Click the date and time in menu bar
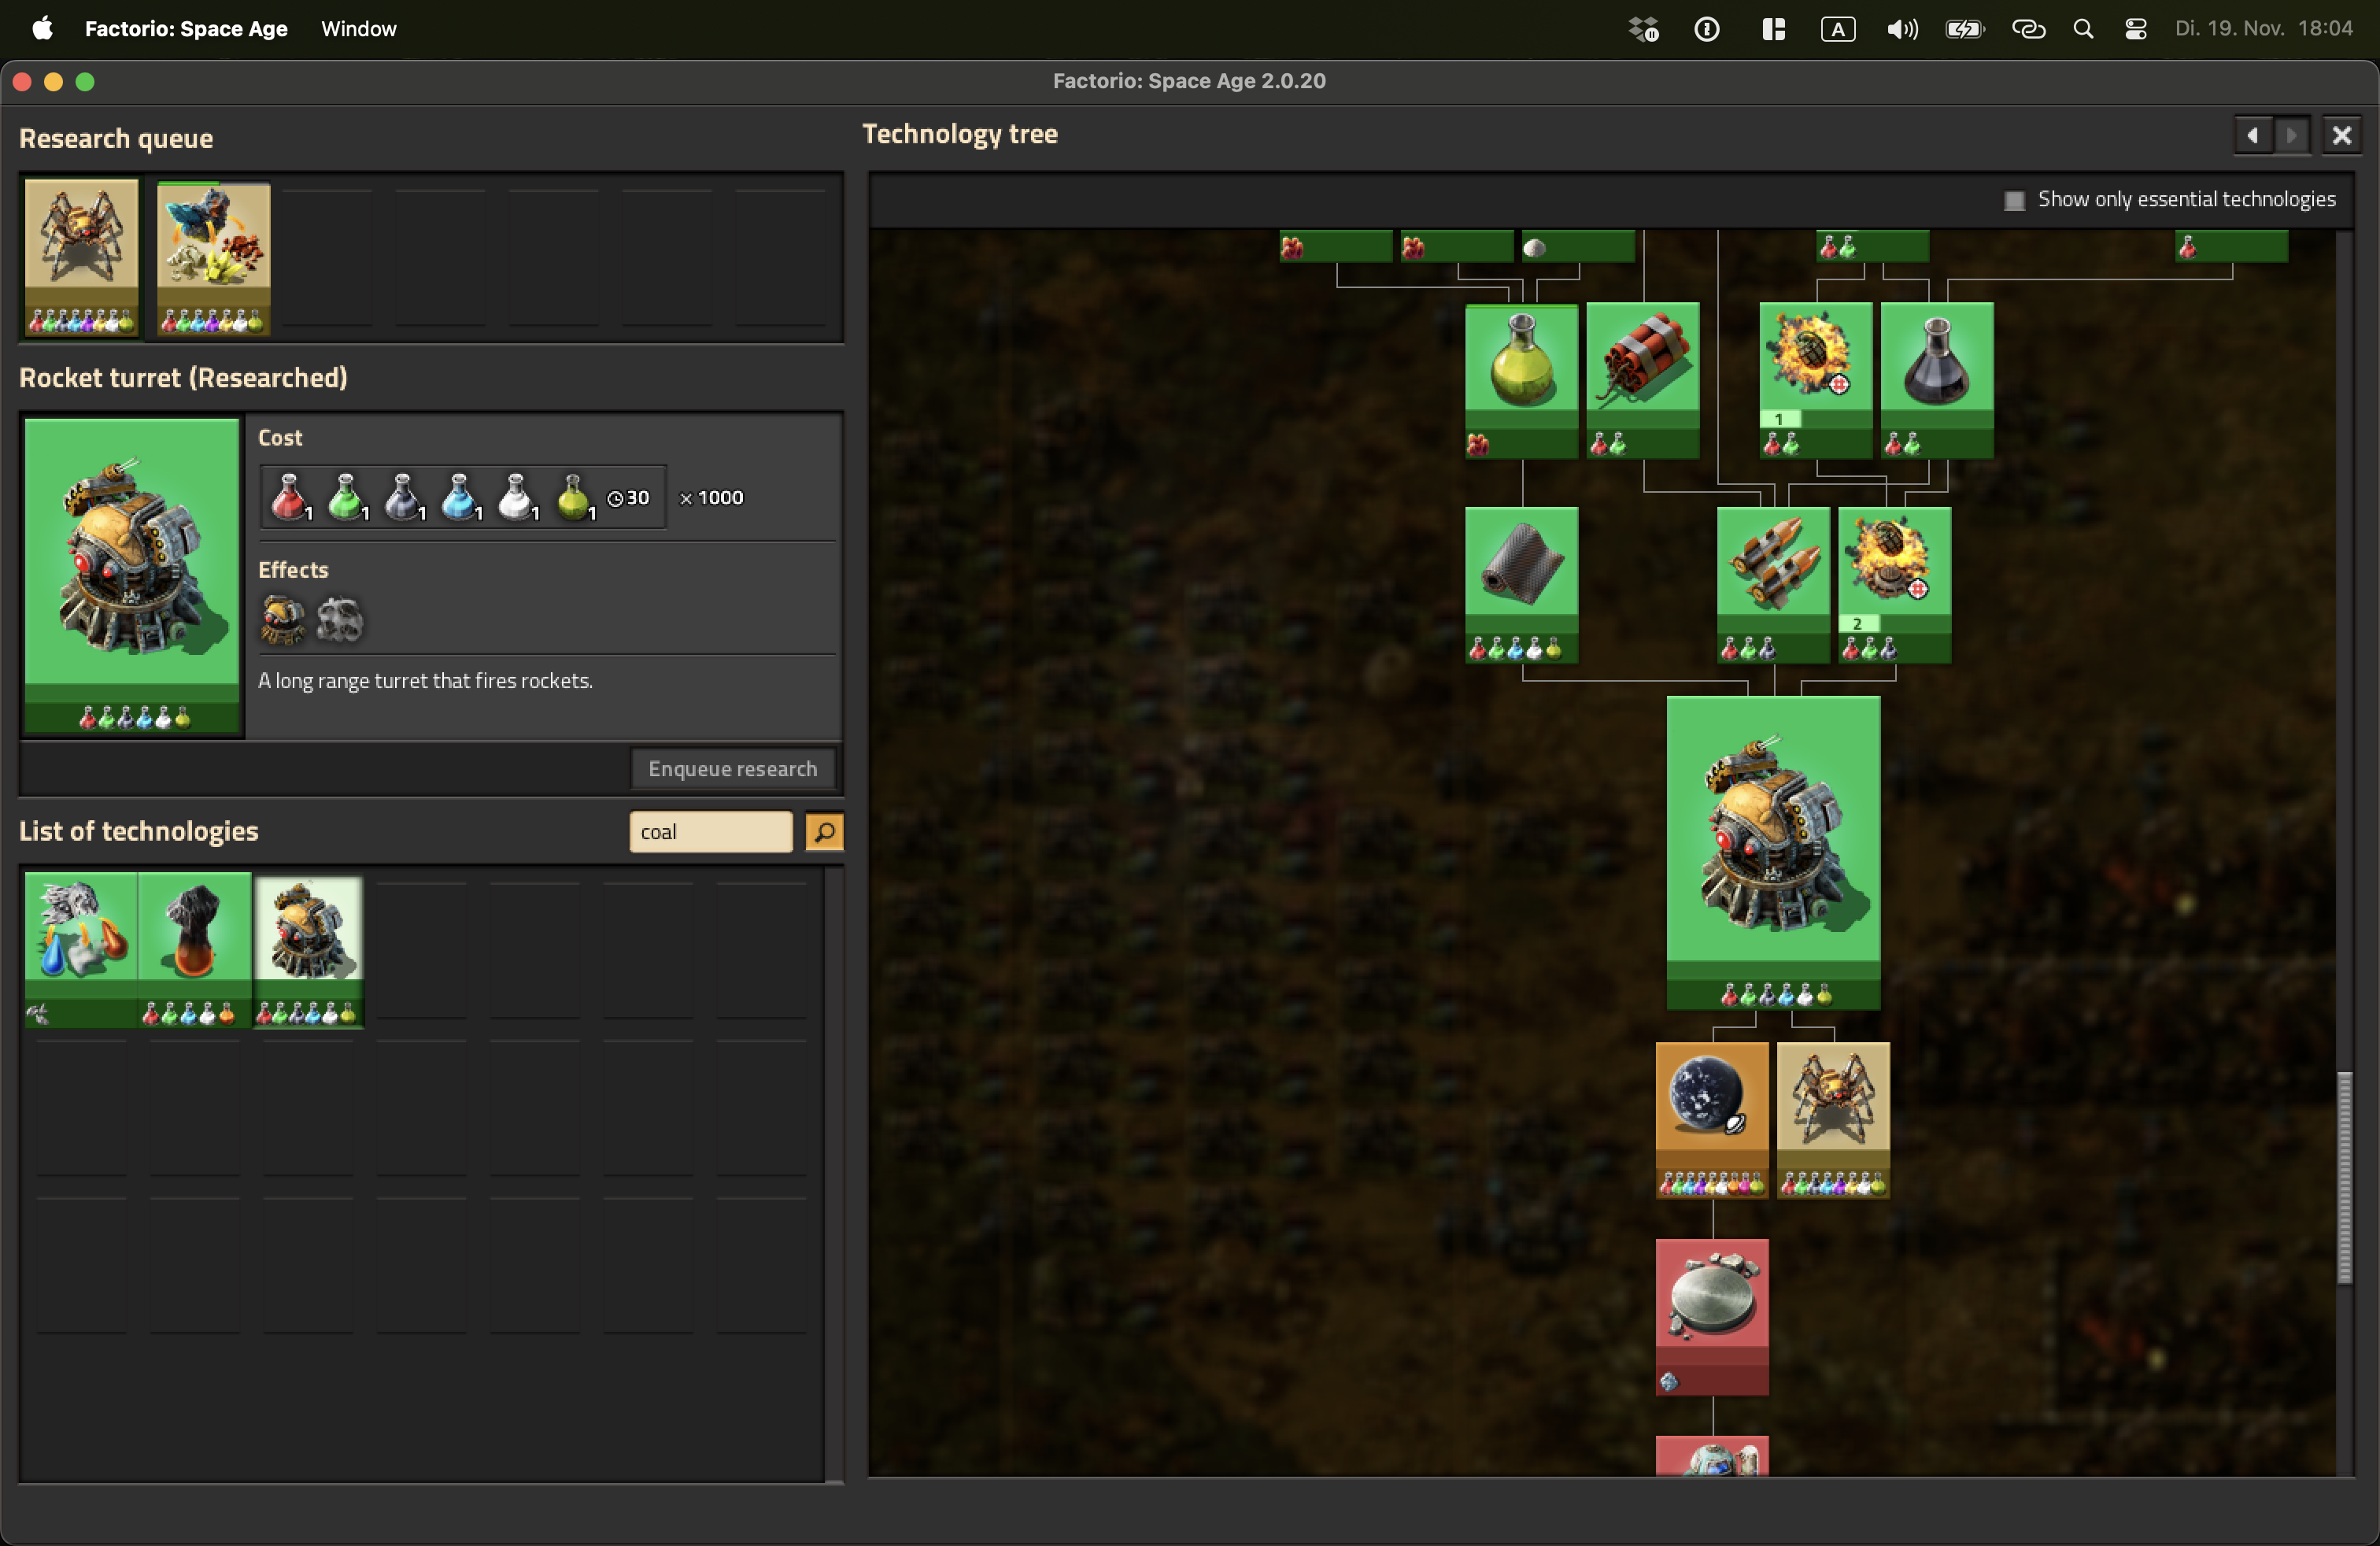Viewport: 2380px width, 1546px height. (2263, 29)
